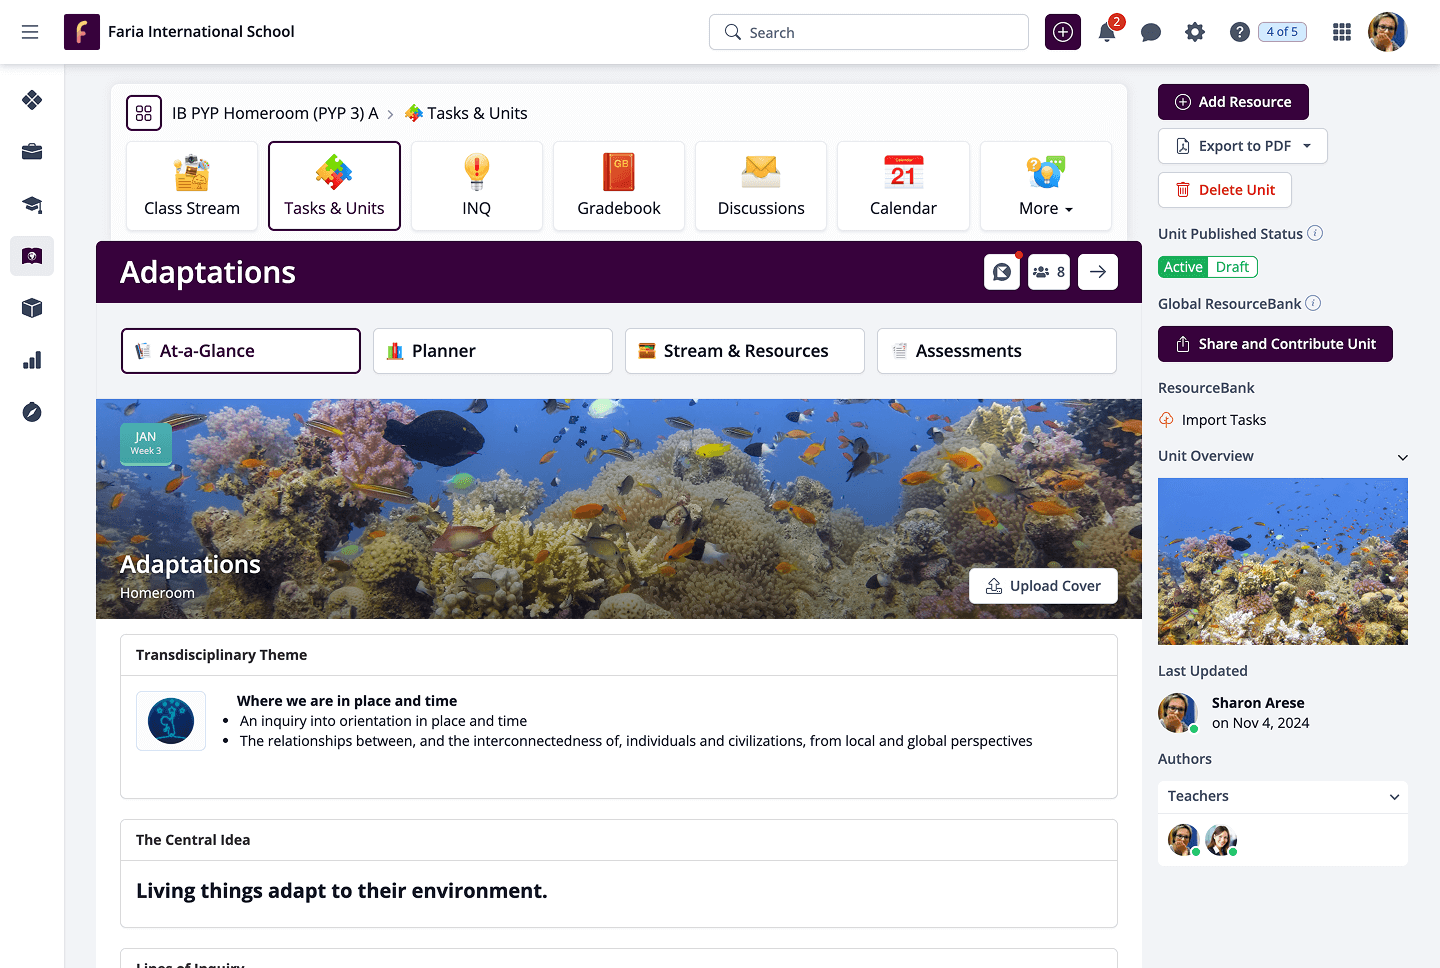This screenshot has width=1440, height=968.
Task: Click Share and Contribute Unit button
Action: pos(1275,344)
